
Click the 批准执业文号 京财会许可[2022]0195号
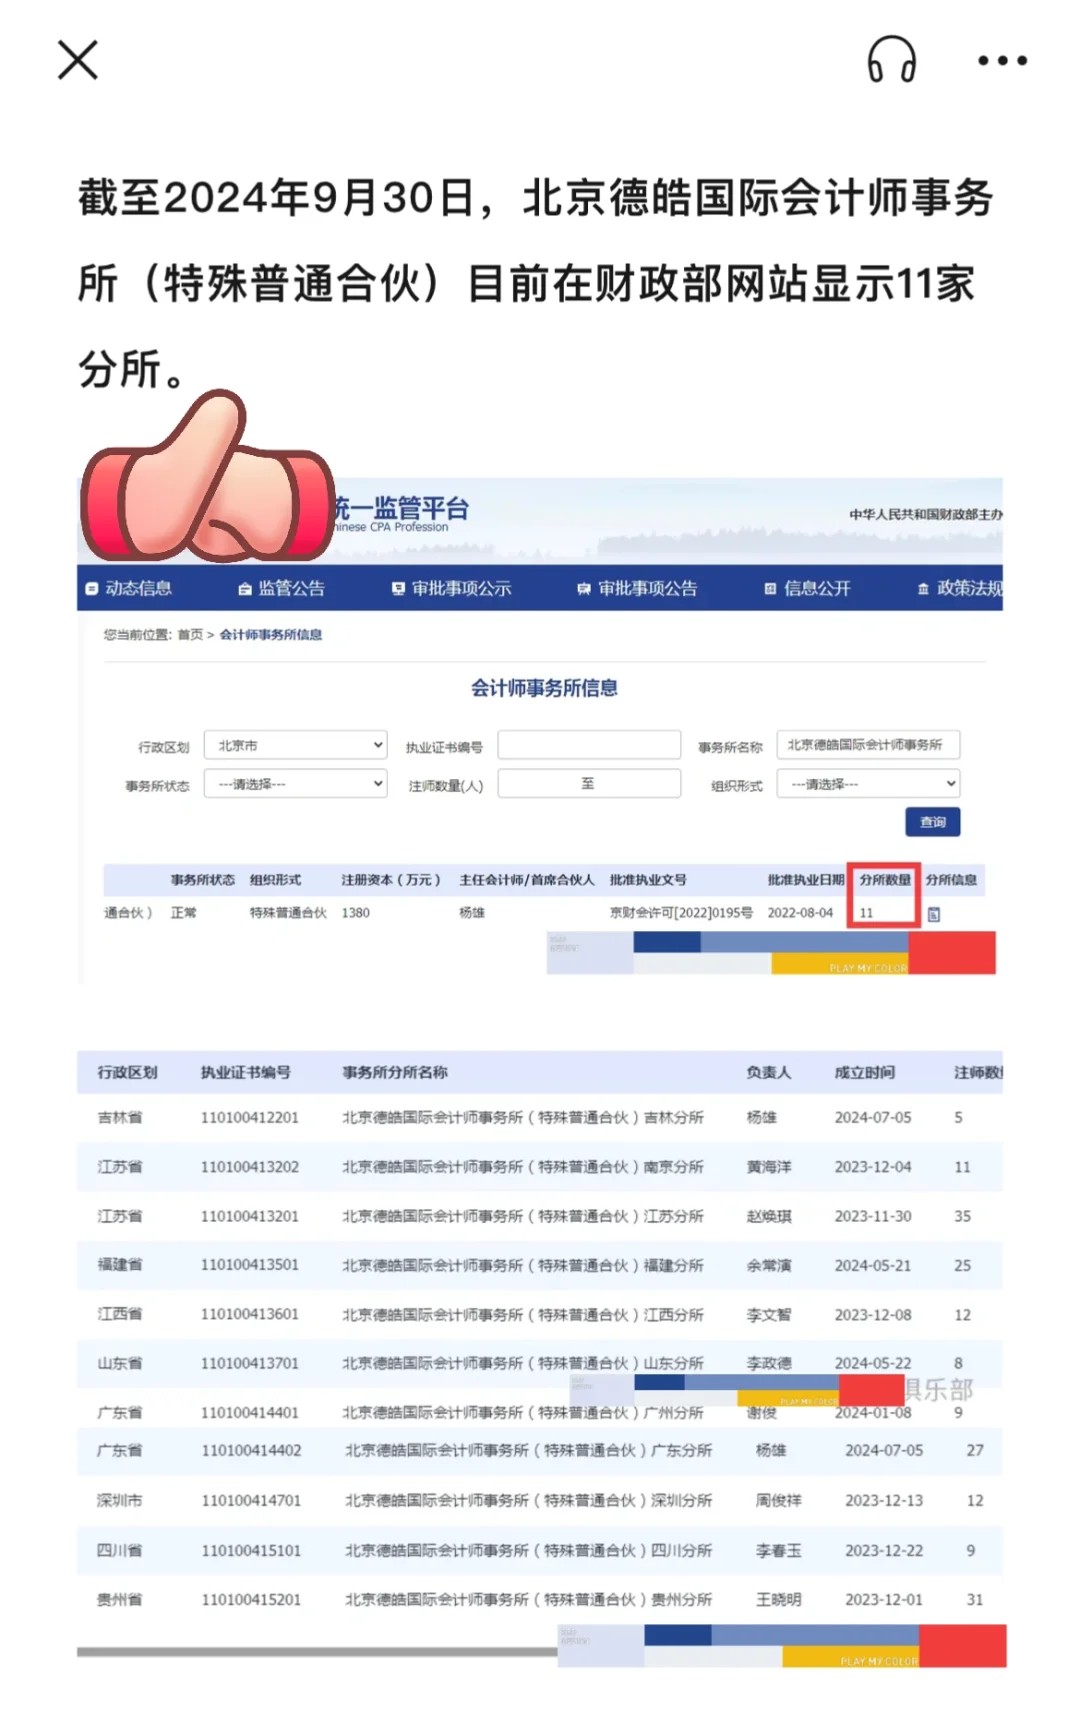tap(681, 913)
